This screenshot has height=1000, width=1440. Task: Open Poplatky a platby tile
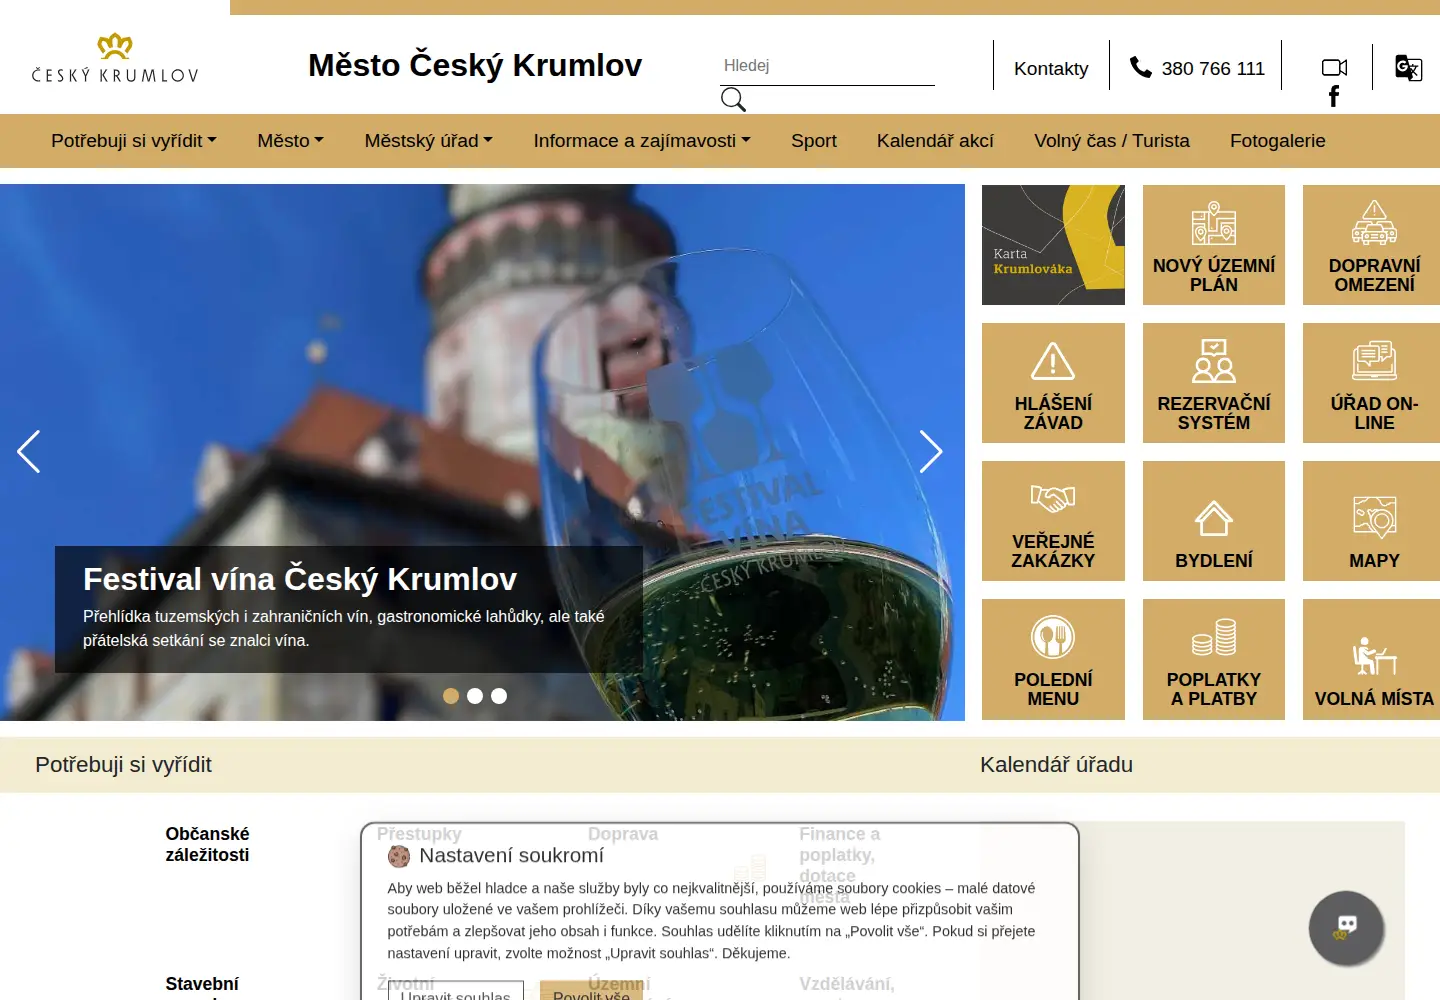pyautogui.click(x=1214, y=659)
